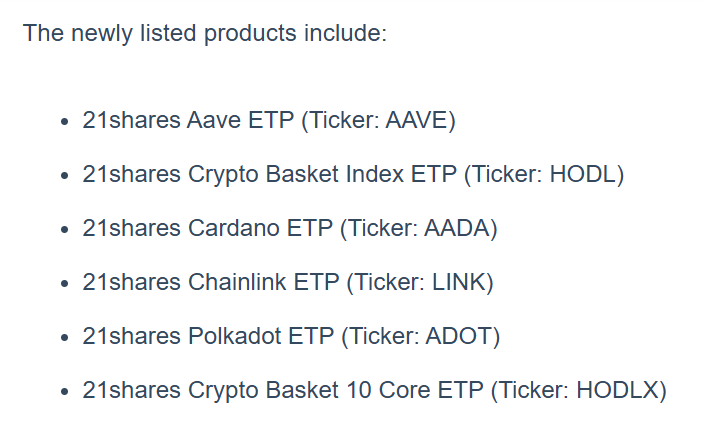Click the bullet point beside Aave ETP
The image size is (705, 427).
click(x=65, y=123)
